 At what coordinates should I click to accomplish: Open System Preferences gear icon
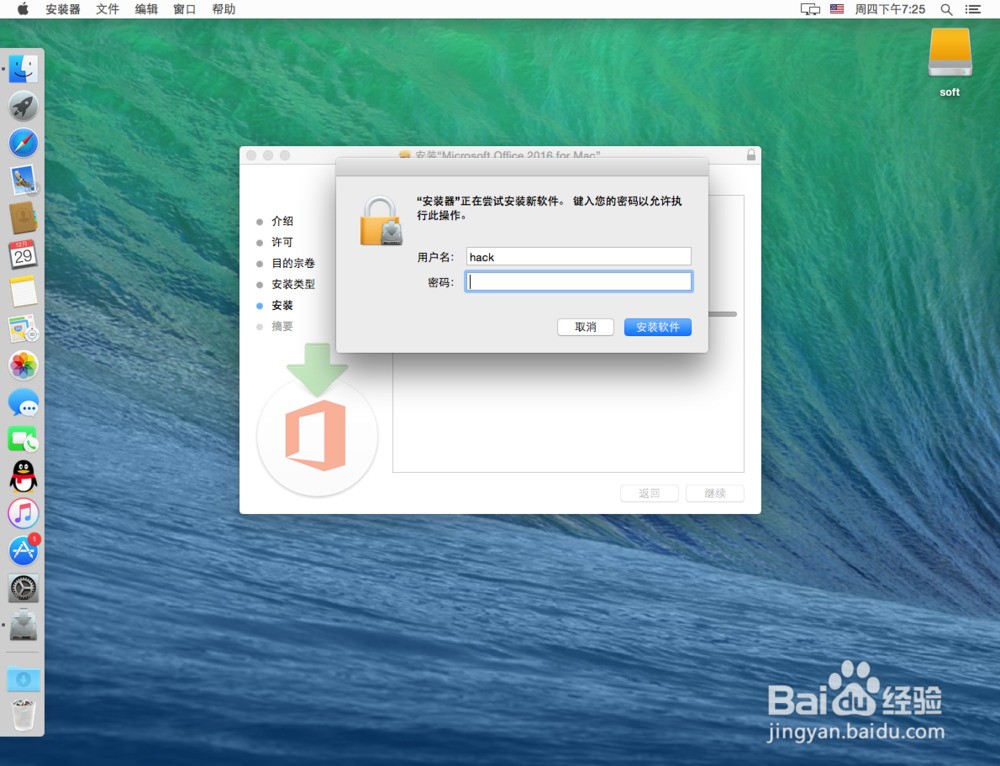(x=23, y=588)
